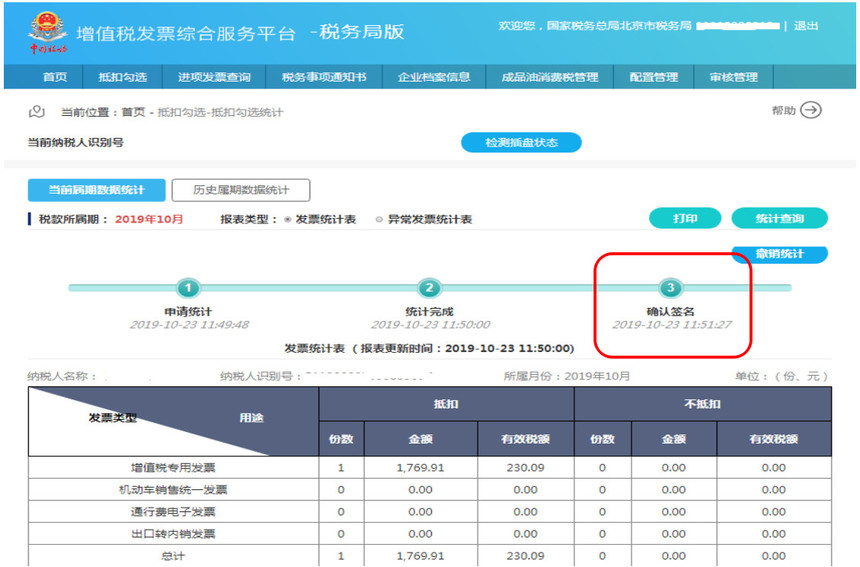
Task: Click the tax bureau emblem logo
Action: pyautogui.click(x=47, y=31)
